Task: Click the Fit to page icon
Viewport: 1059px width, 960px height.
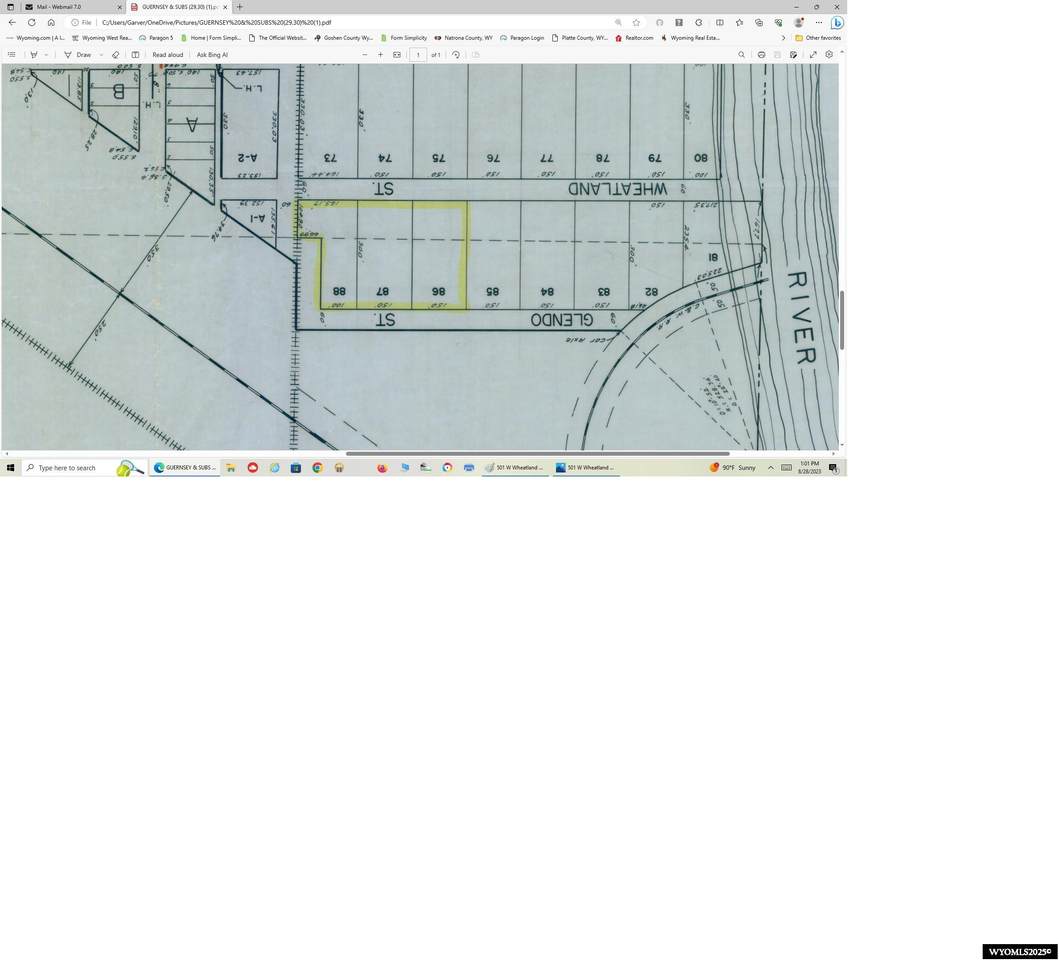Action: click(397, 55)
